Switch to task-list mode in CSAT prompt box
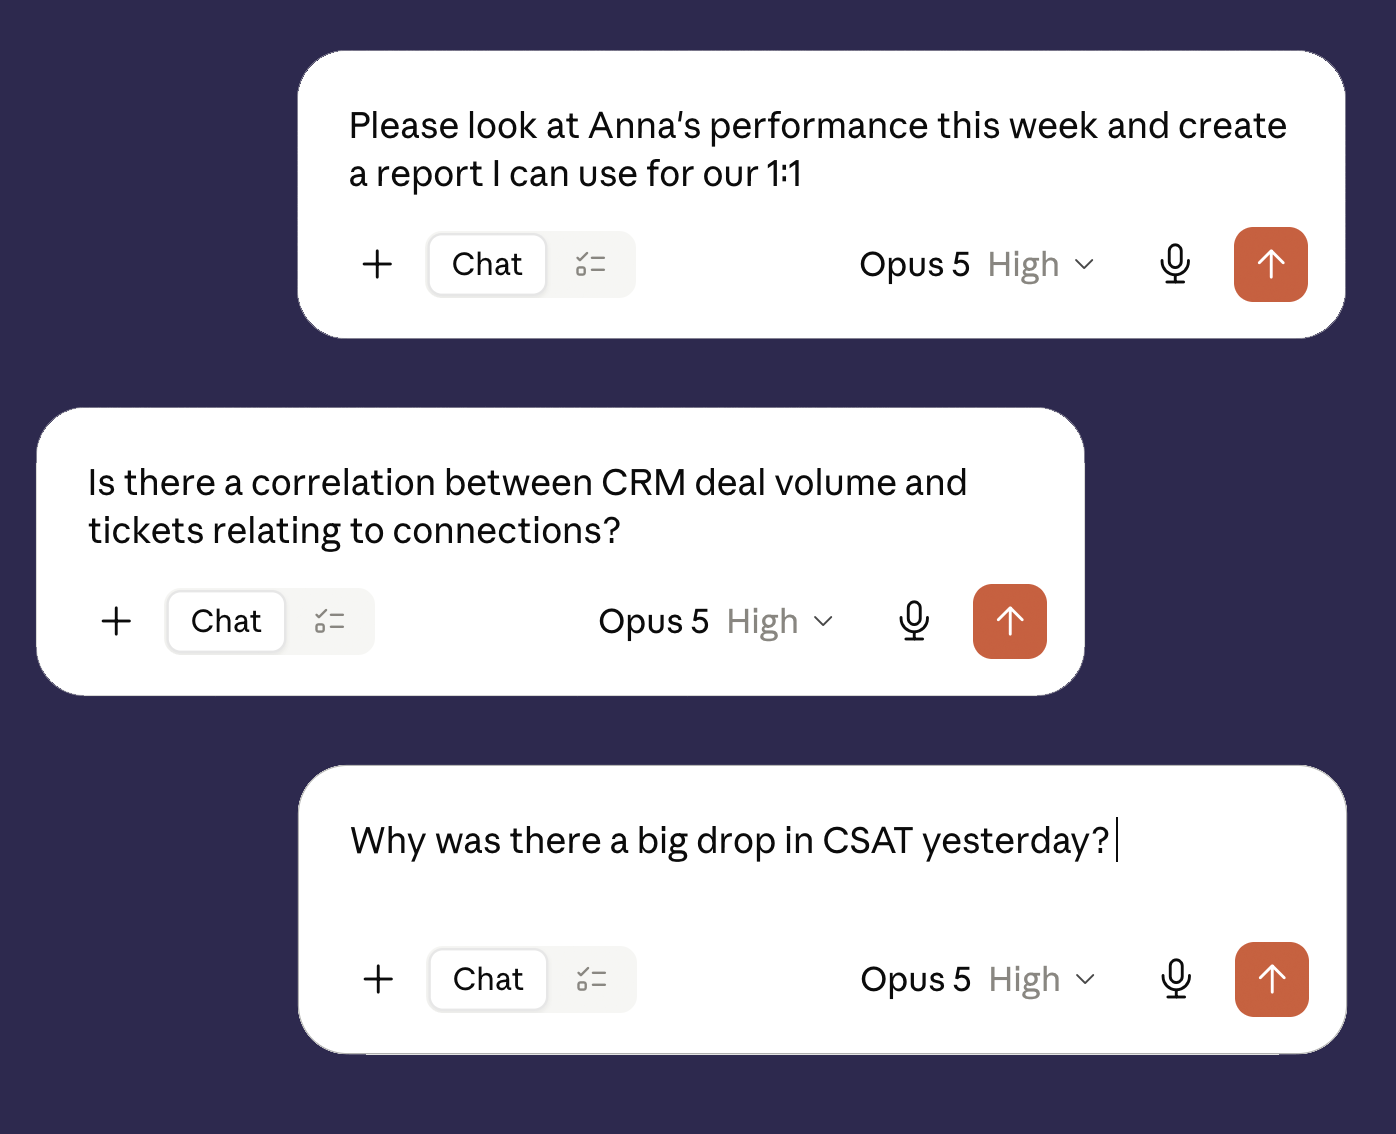 point(592,980)
